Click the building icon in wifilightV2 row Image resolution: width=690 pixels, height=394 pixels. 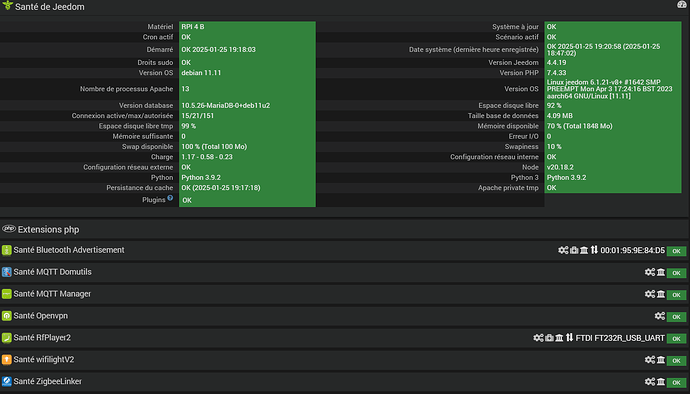[x=661, y=360]
